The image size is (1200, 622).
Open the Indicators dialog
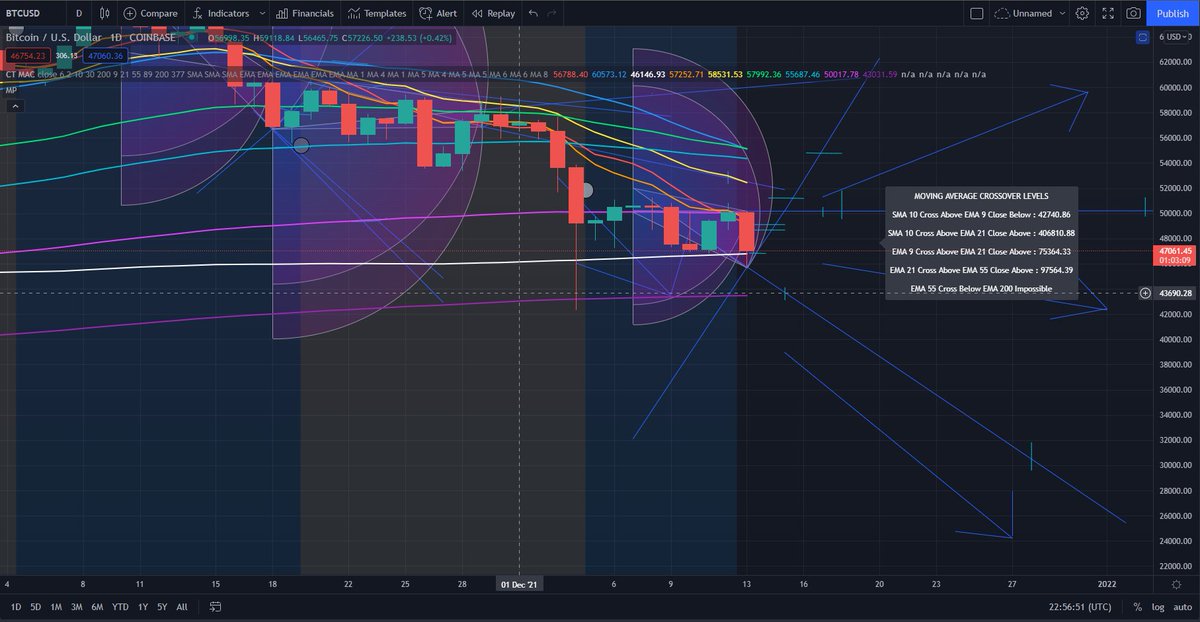click(x=220, y=13)
